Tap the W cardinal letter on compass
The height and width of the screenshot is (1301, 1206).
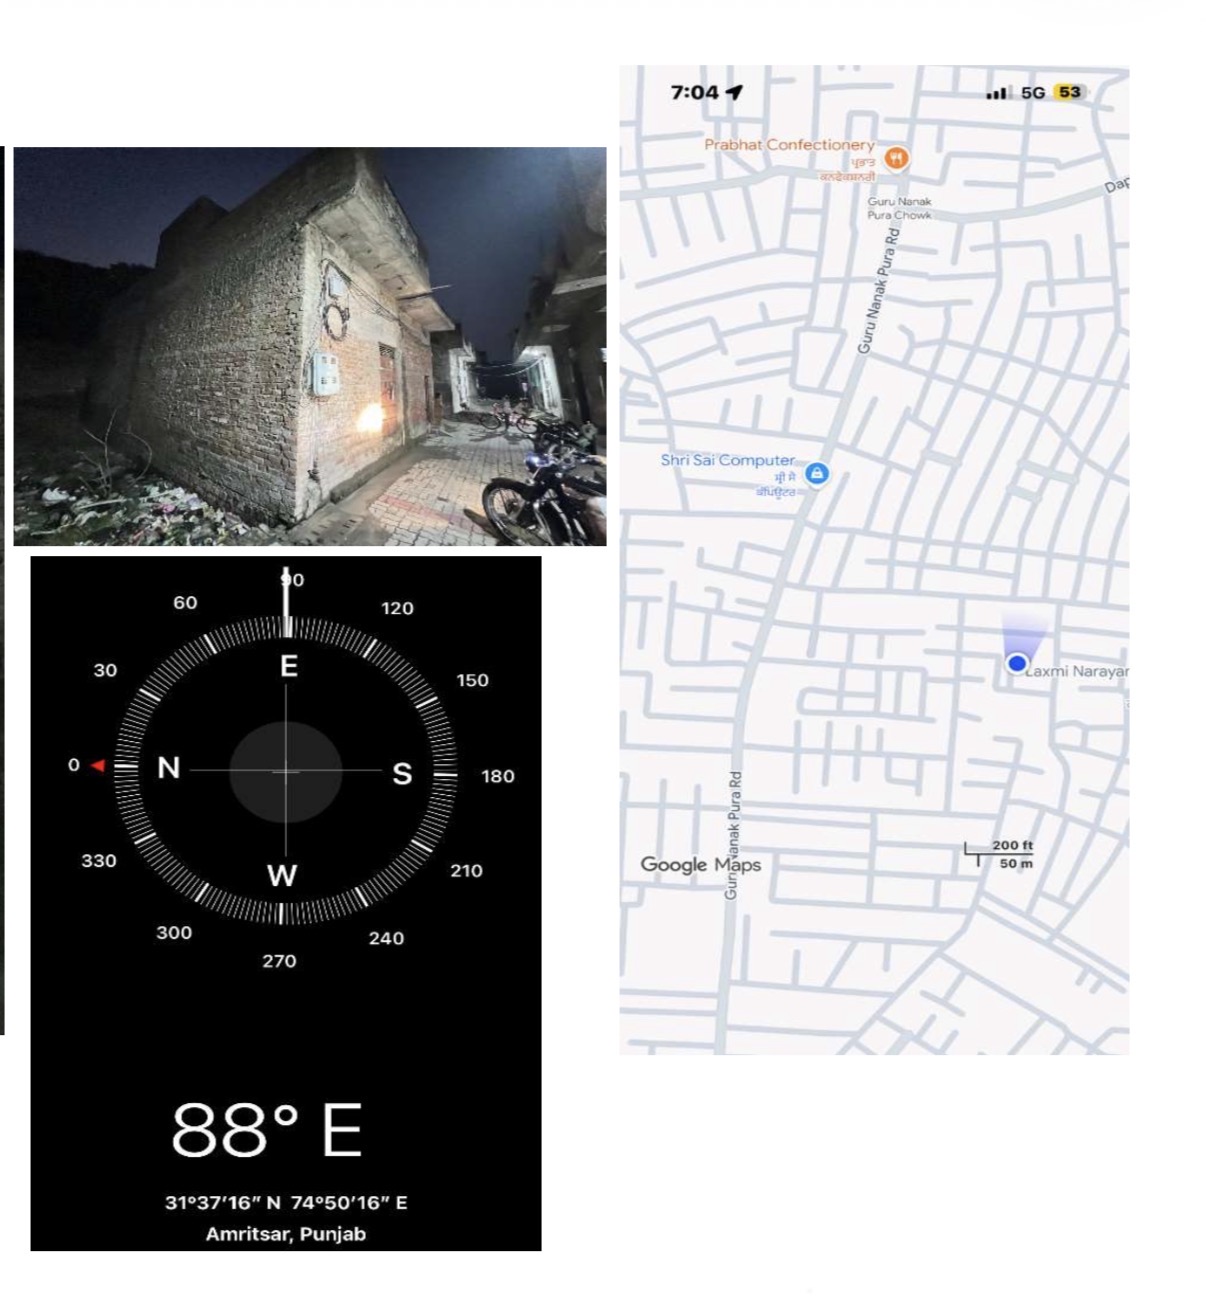point(282,876)
